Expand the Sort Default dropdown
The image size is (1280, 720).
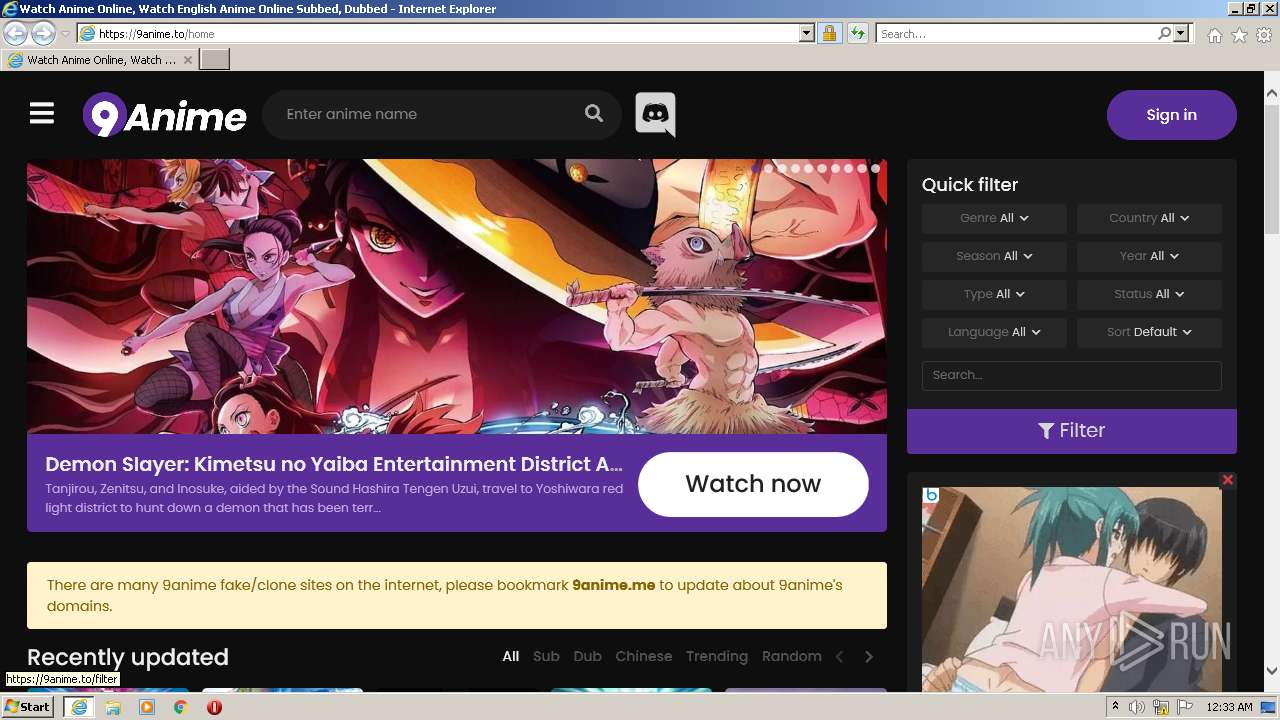point(1149,332)
